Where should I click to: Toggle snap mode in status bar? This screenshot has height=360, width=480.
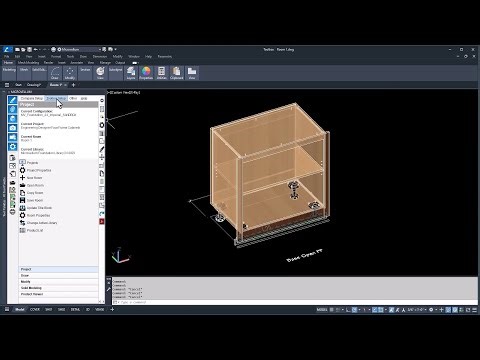pos(338,310)
